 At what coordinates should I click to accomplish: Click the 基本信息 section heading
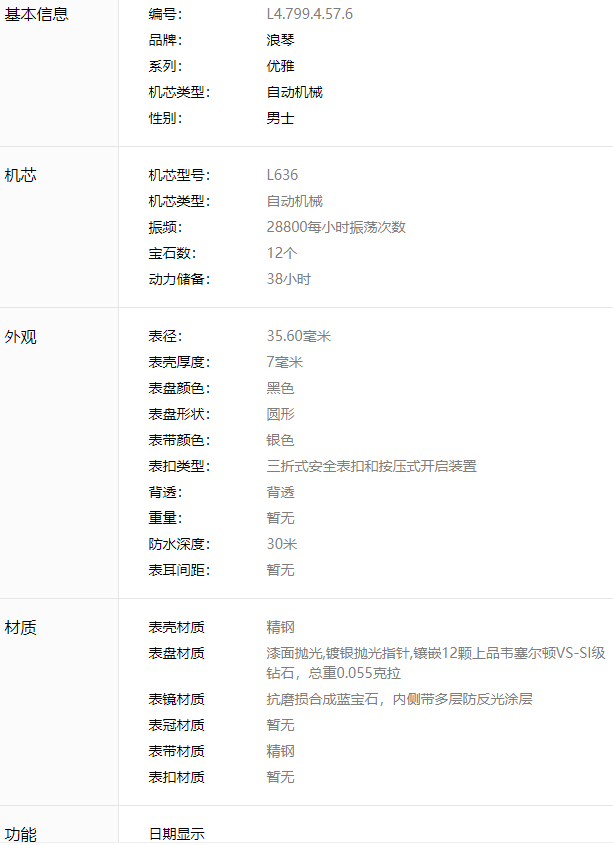pos(37,14)
